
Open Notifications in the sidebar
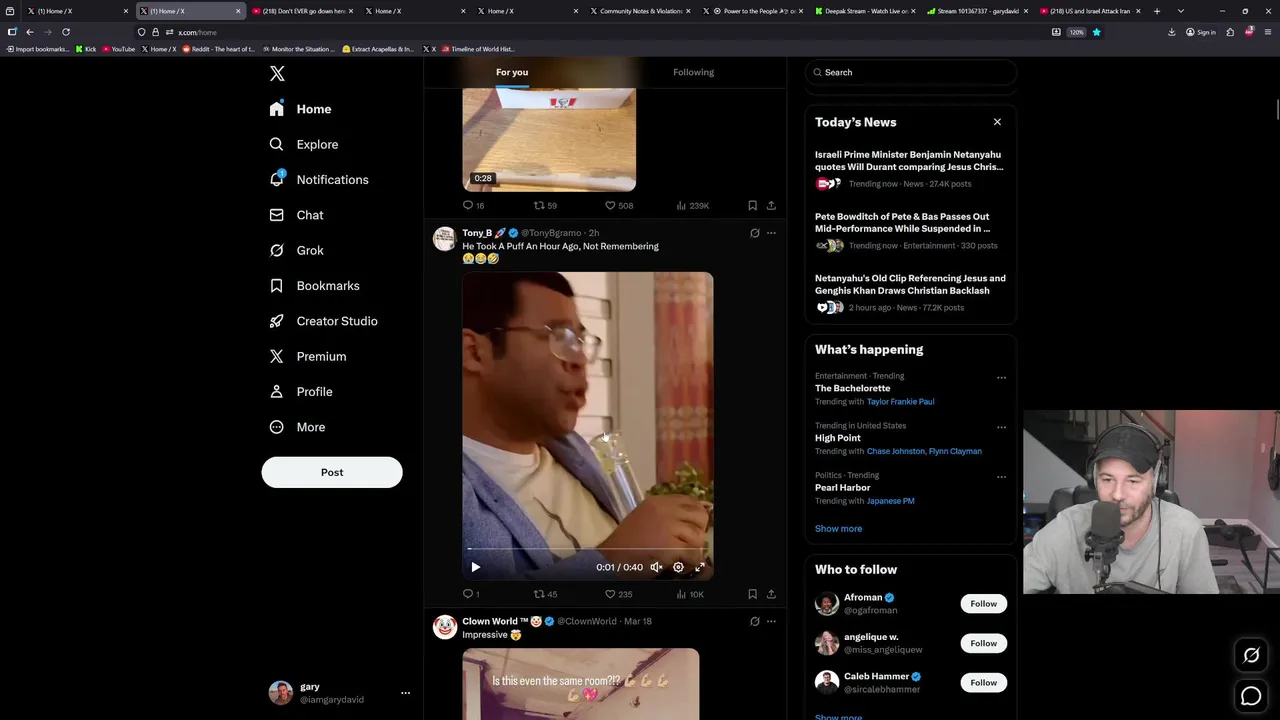click(x=319, y=180)
